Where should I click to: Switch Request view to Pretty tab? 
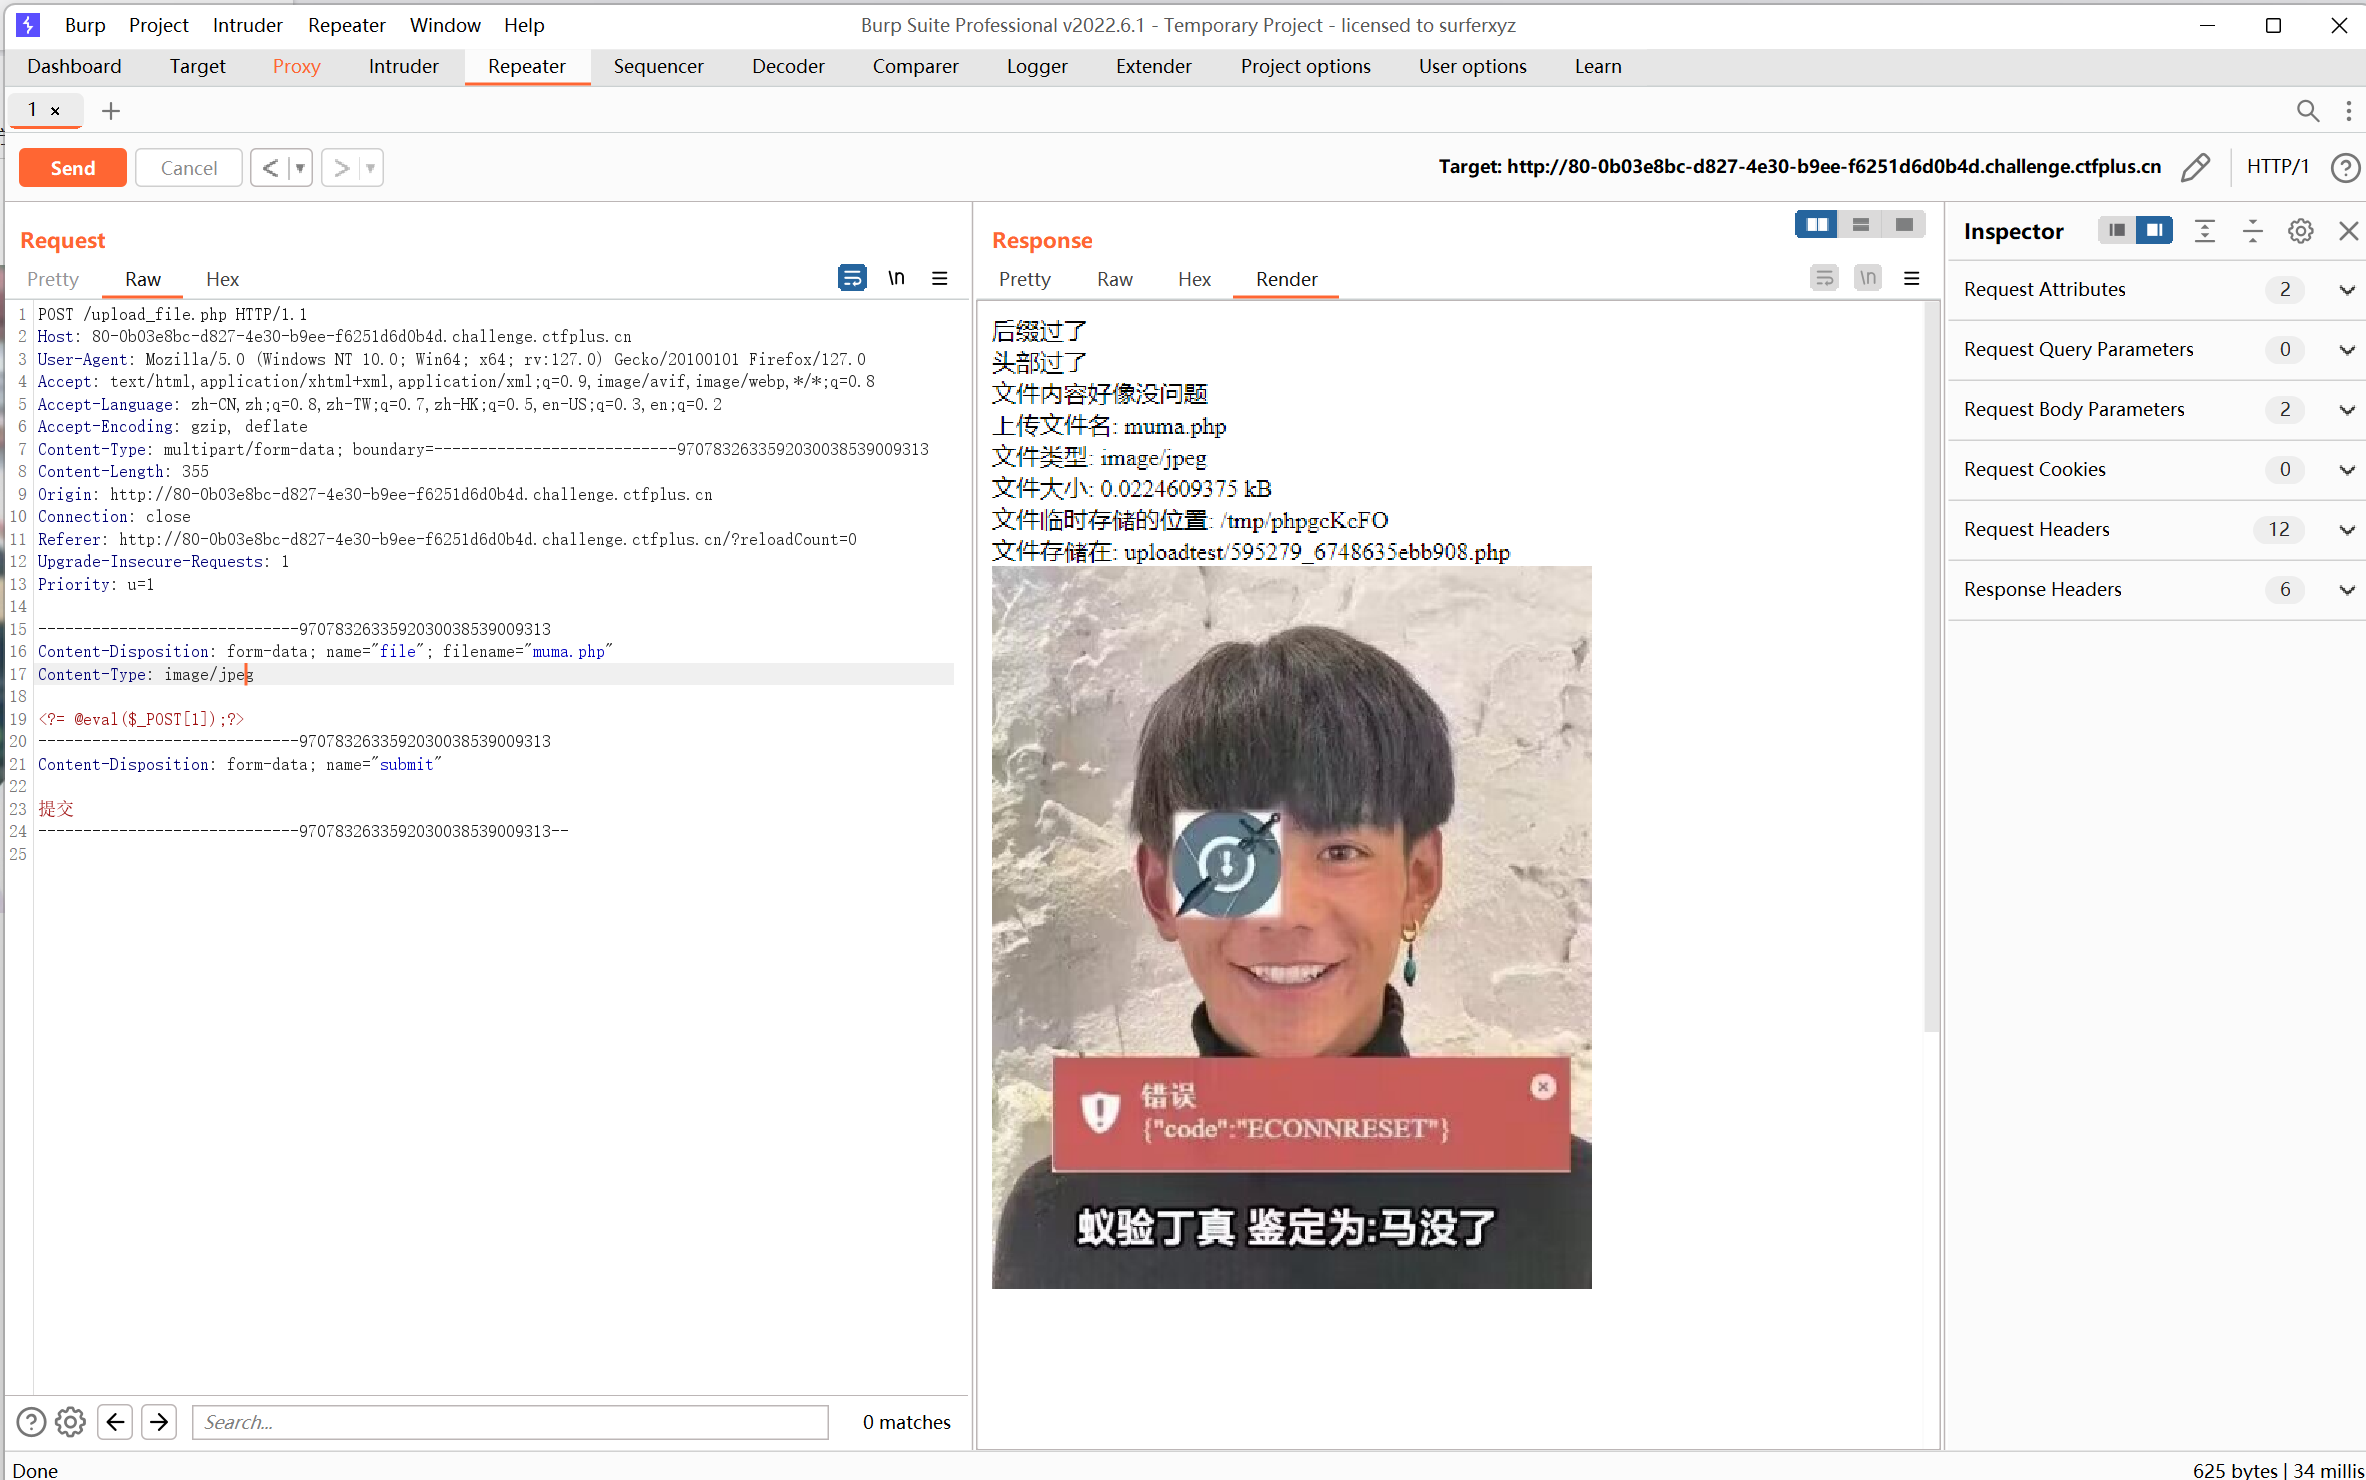53,279
